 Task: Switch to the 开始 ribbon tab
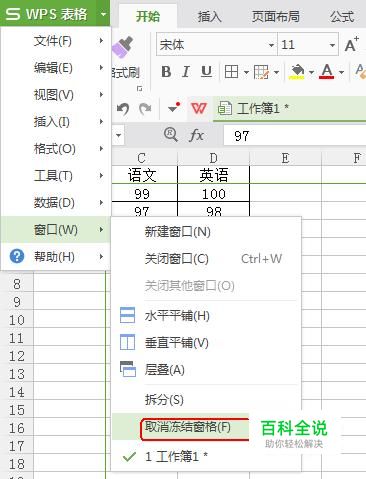click(148, 17)
